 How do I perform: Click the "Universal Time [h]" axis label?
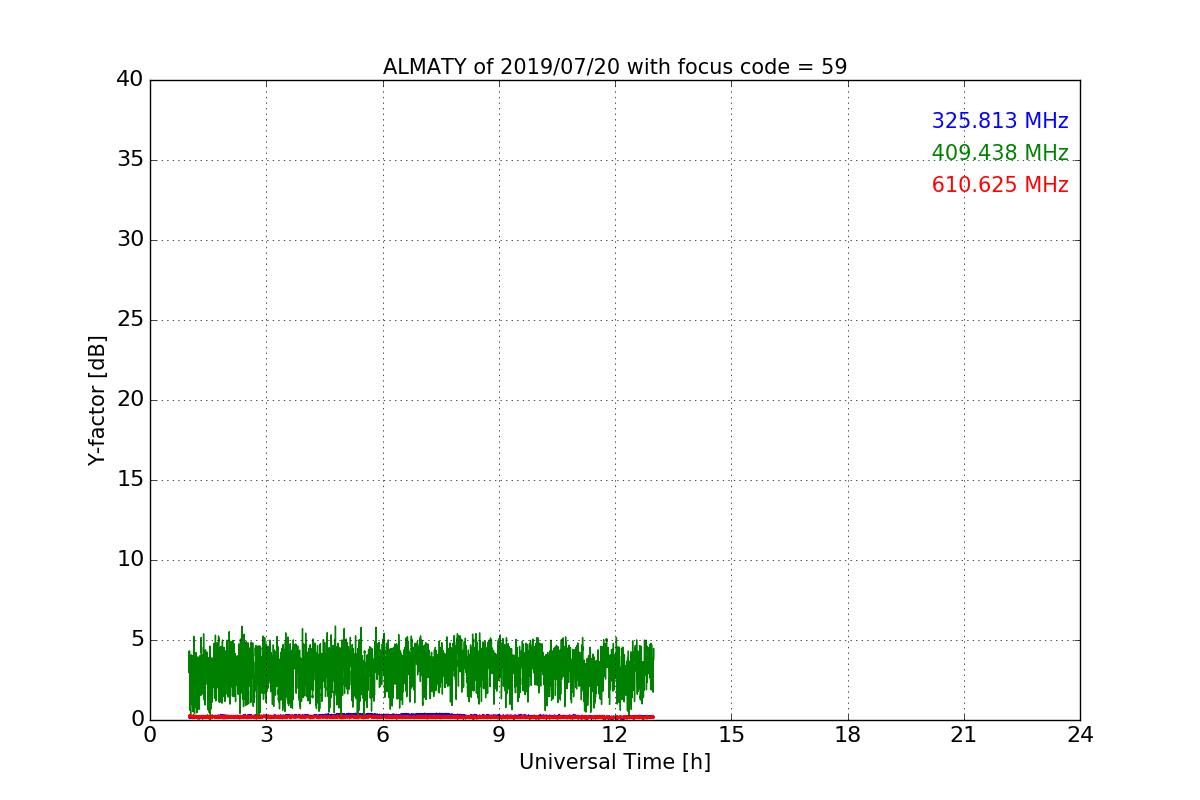615,762
